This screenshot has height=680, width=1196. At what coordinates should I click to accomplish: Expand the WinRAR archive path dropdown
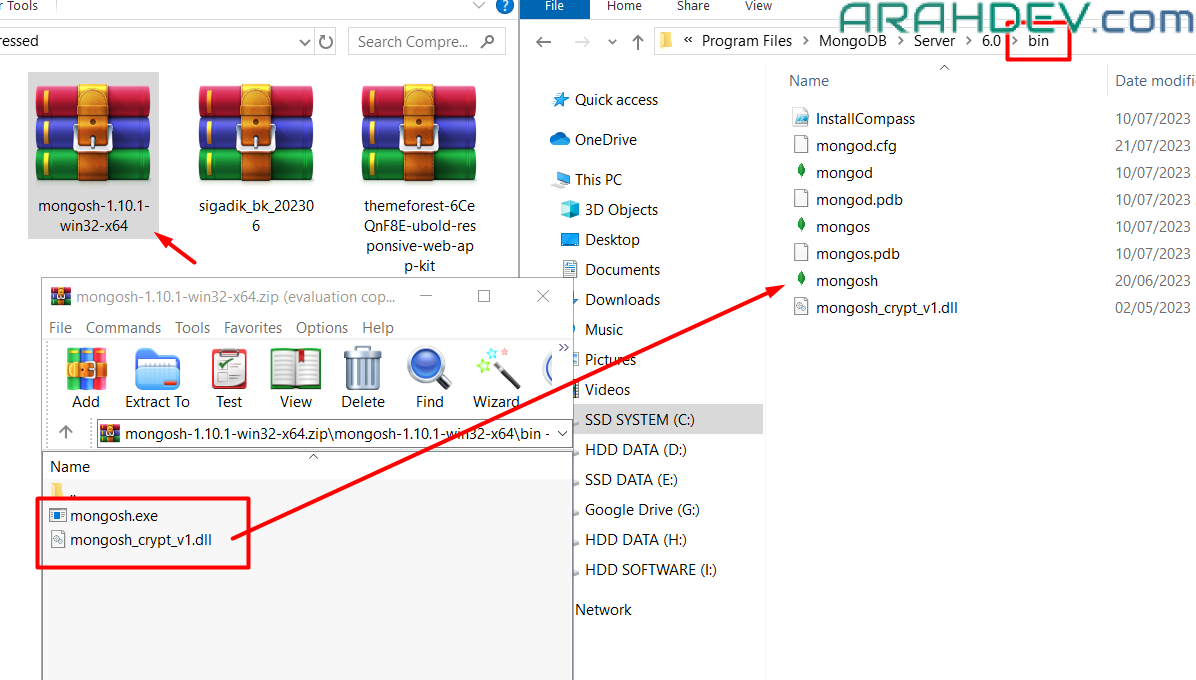(x=562, y=433)
